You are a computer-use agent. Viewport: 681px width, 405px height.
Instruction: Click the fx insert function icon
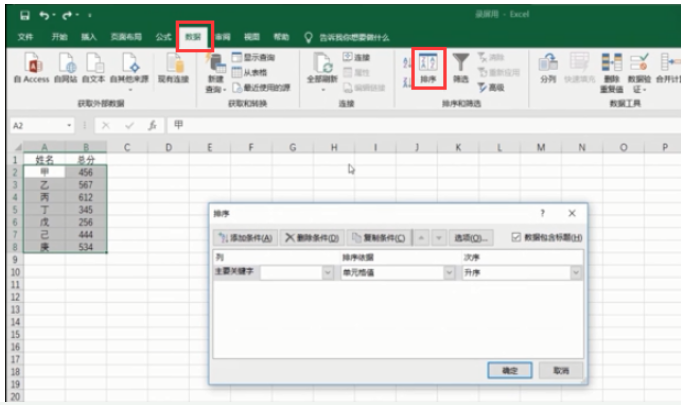point(152,125)
